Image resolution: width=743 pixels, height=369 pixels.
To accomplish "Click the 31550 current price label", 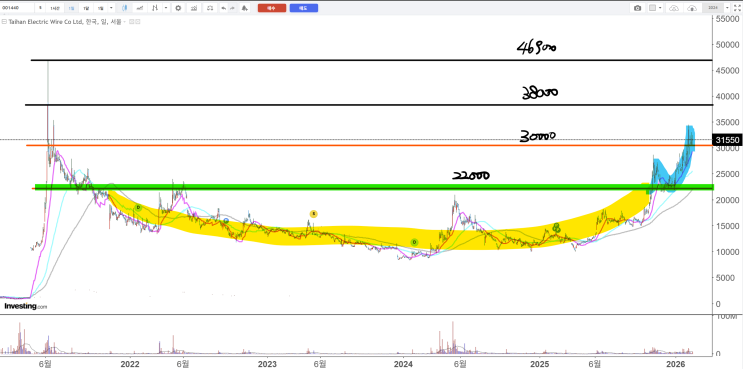I will pyautogui.click(x=725, y=140).
